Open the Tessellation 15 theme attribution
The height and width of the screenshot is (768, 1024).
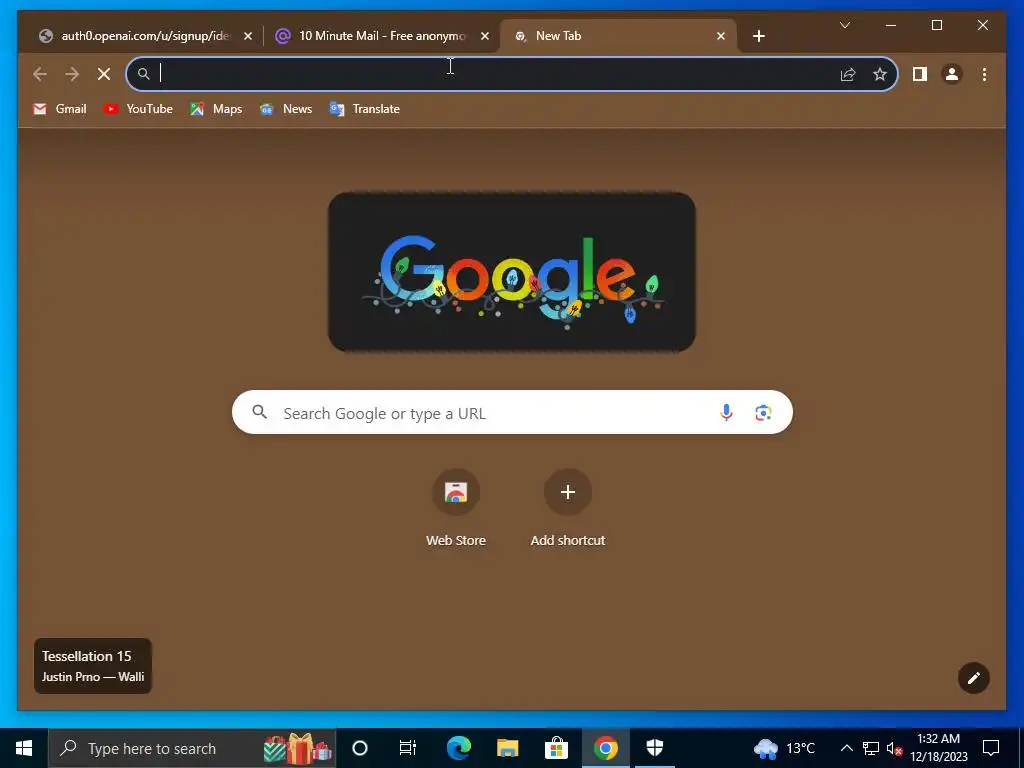tap(93, 665)
